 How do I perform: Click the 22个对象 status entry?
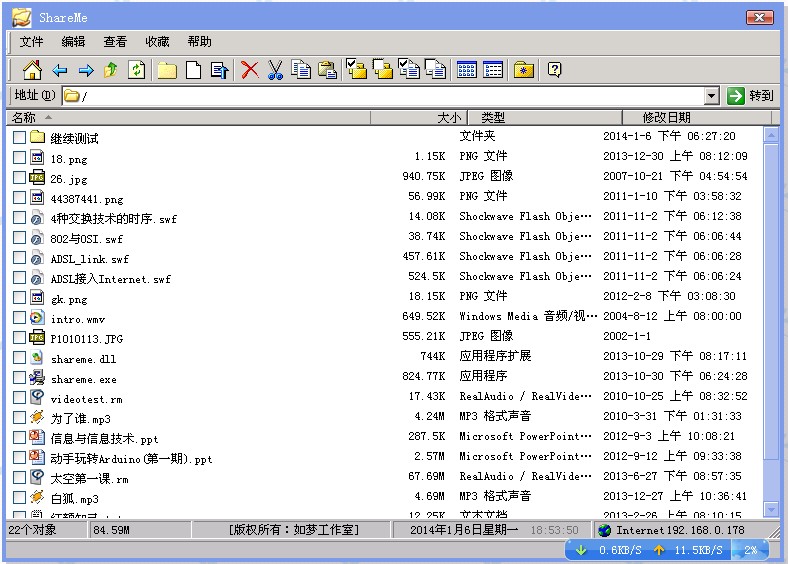32,530
